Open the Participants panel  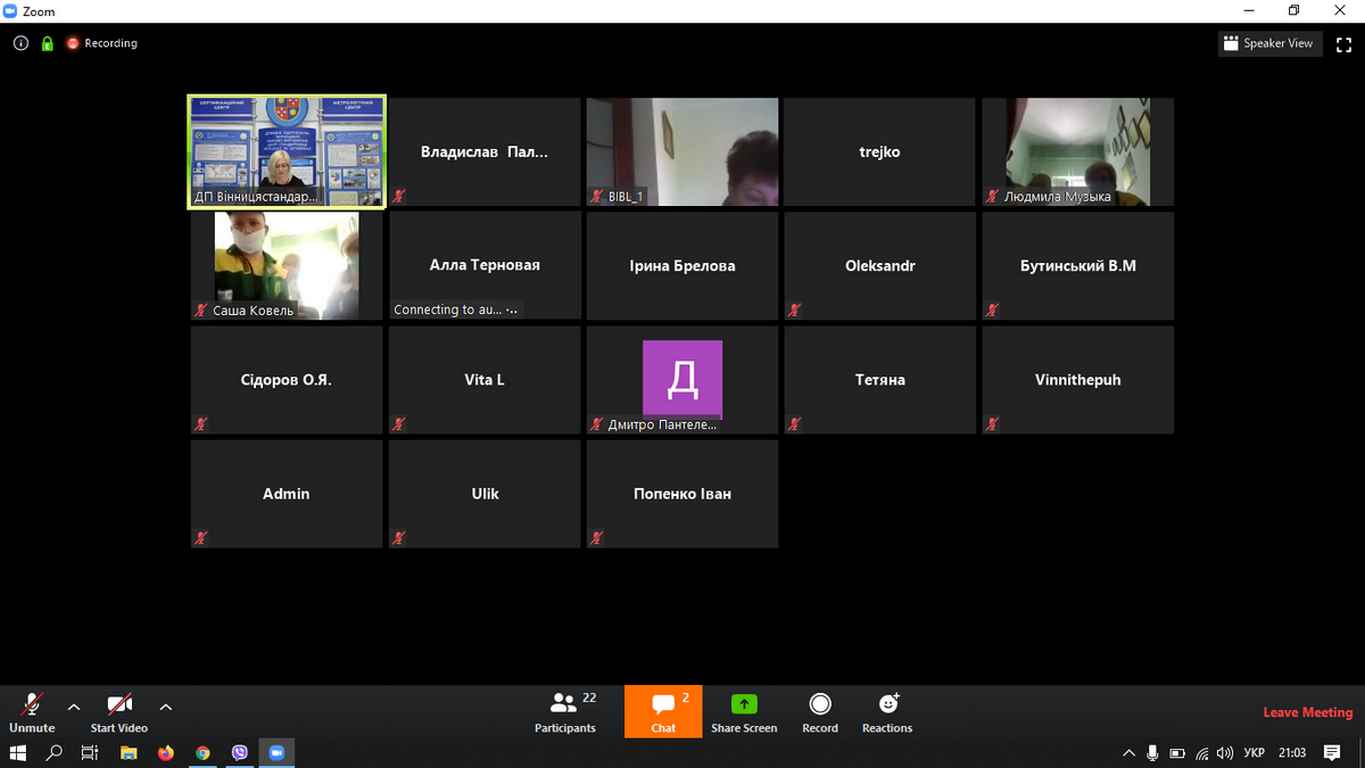tap(565, 712)
